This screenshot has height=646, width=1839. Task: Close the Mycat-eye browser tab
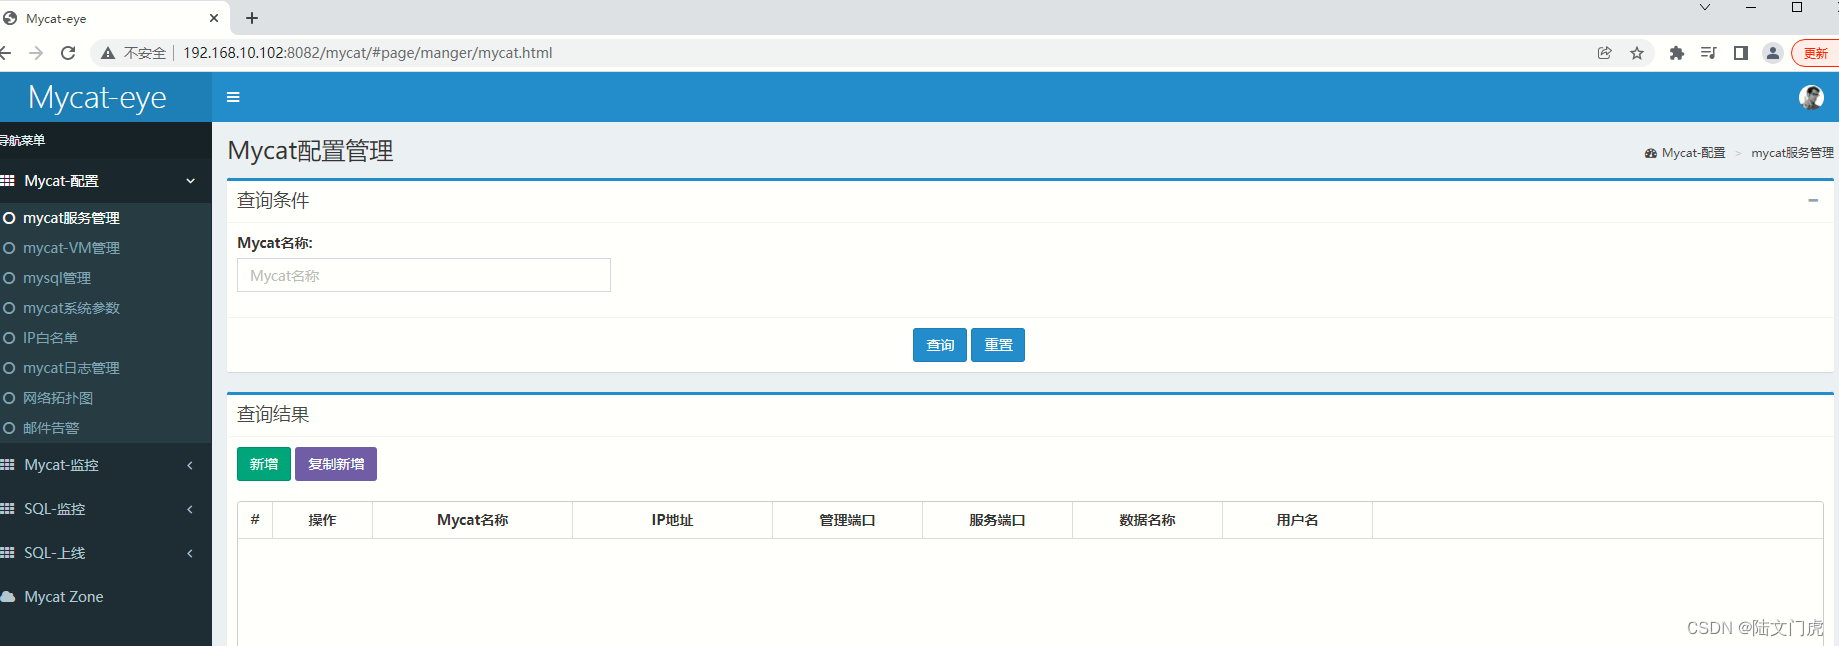pos(214,18)
